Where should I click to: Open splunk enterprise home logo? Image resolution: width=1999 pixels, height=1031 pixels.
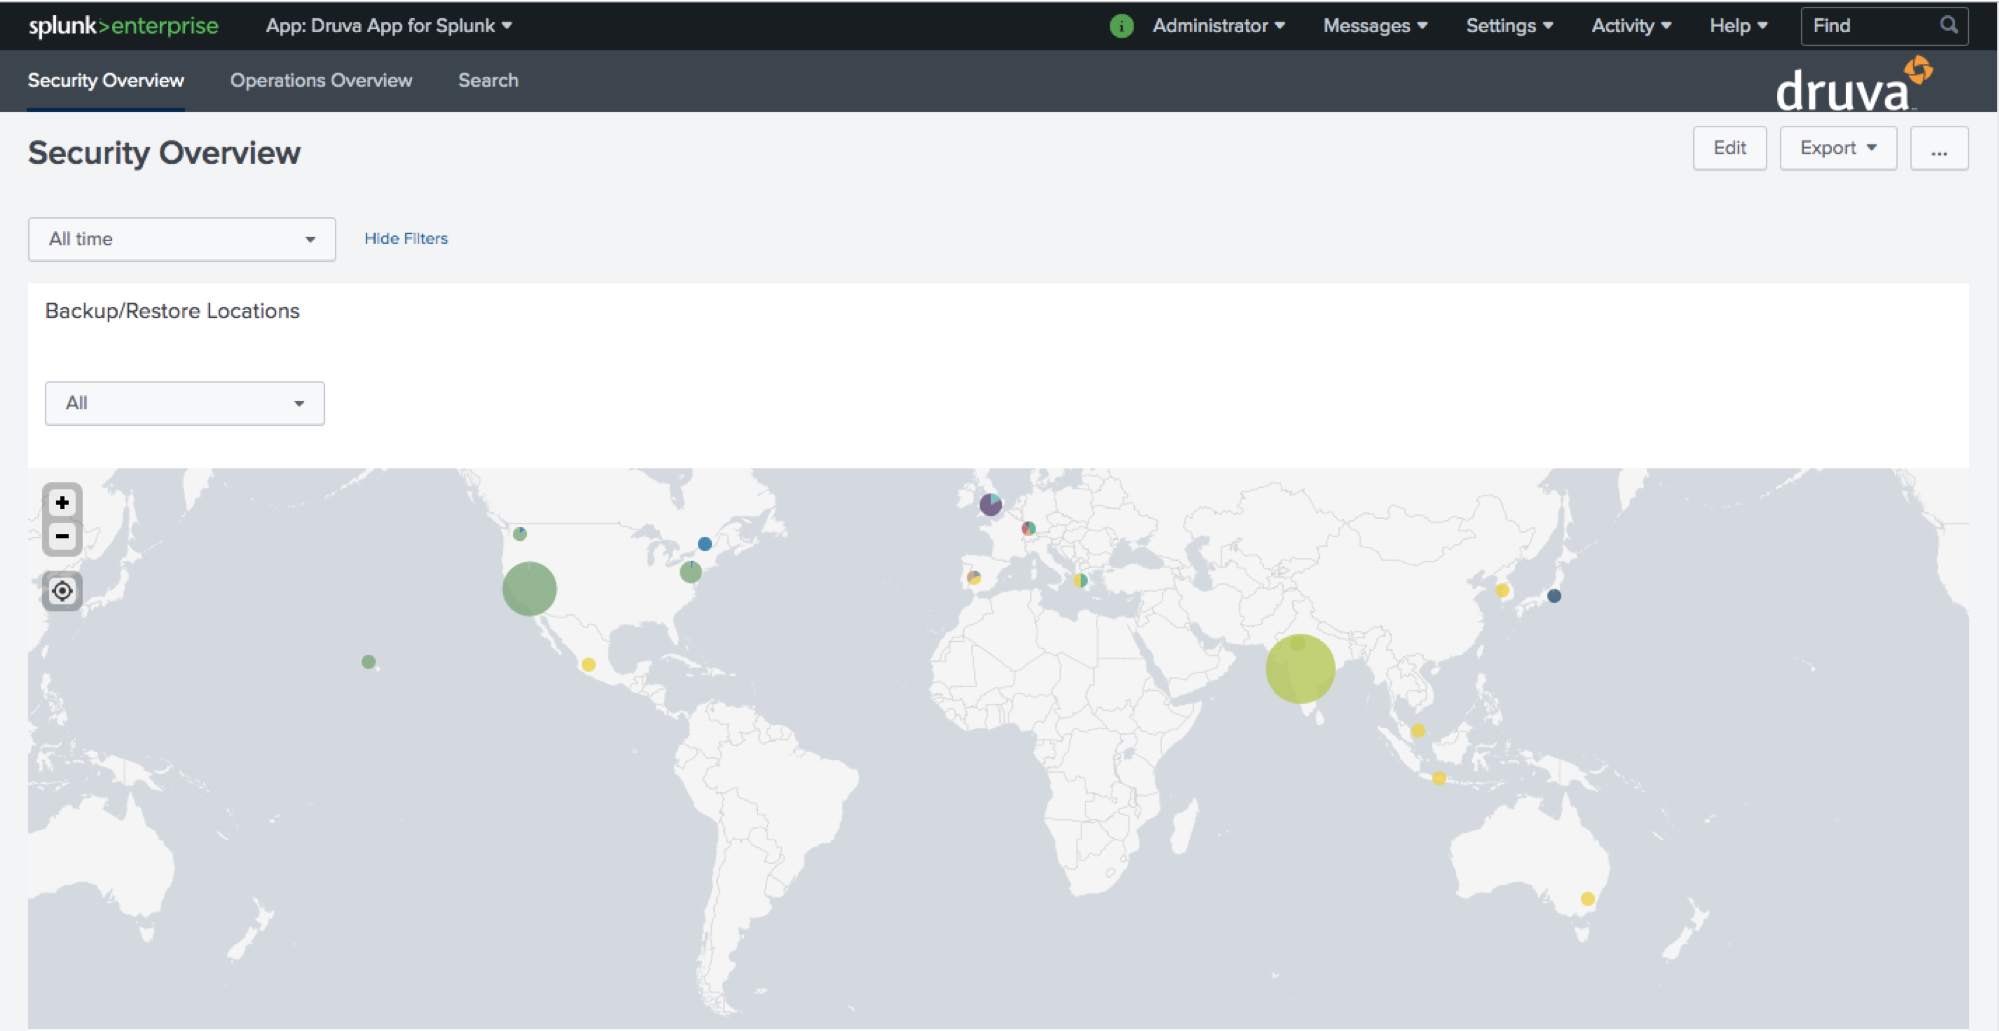point(123,26)
